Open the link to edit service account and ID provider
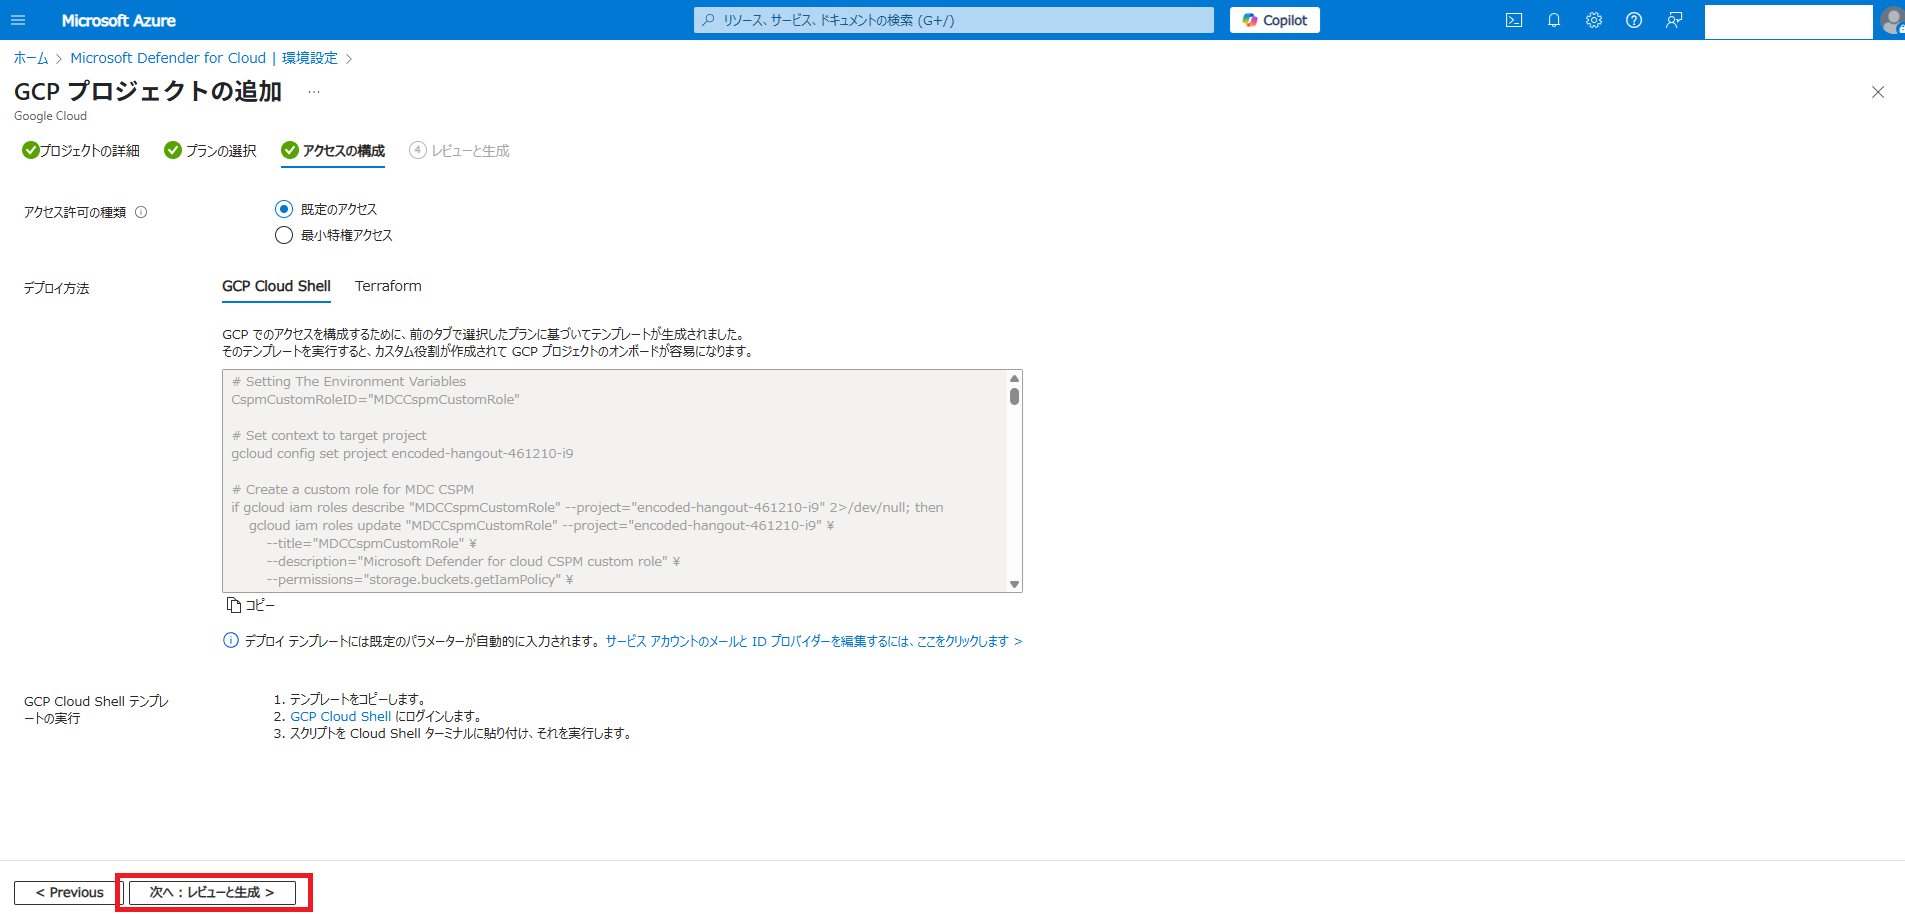The width and height of the screenshot is (1905, 914). coord(814,641)
